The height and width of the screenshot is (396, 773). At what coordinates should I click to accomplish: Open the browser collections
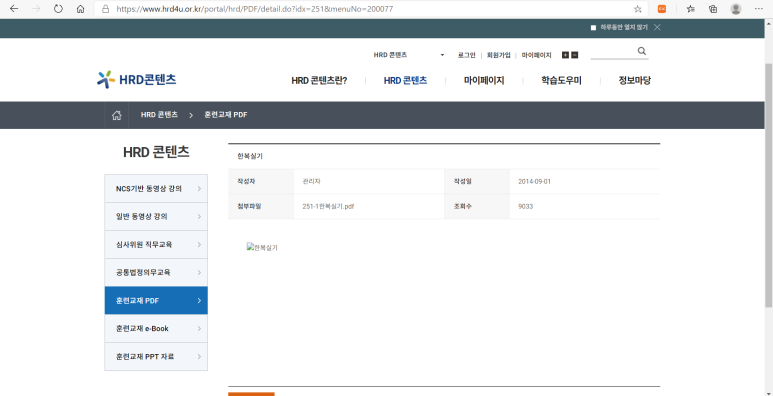tap(713, 9)
